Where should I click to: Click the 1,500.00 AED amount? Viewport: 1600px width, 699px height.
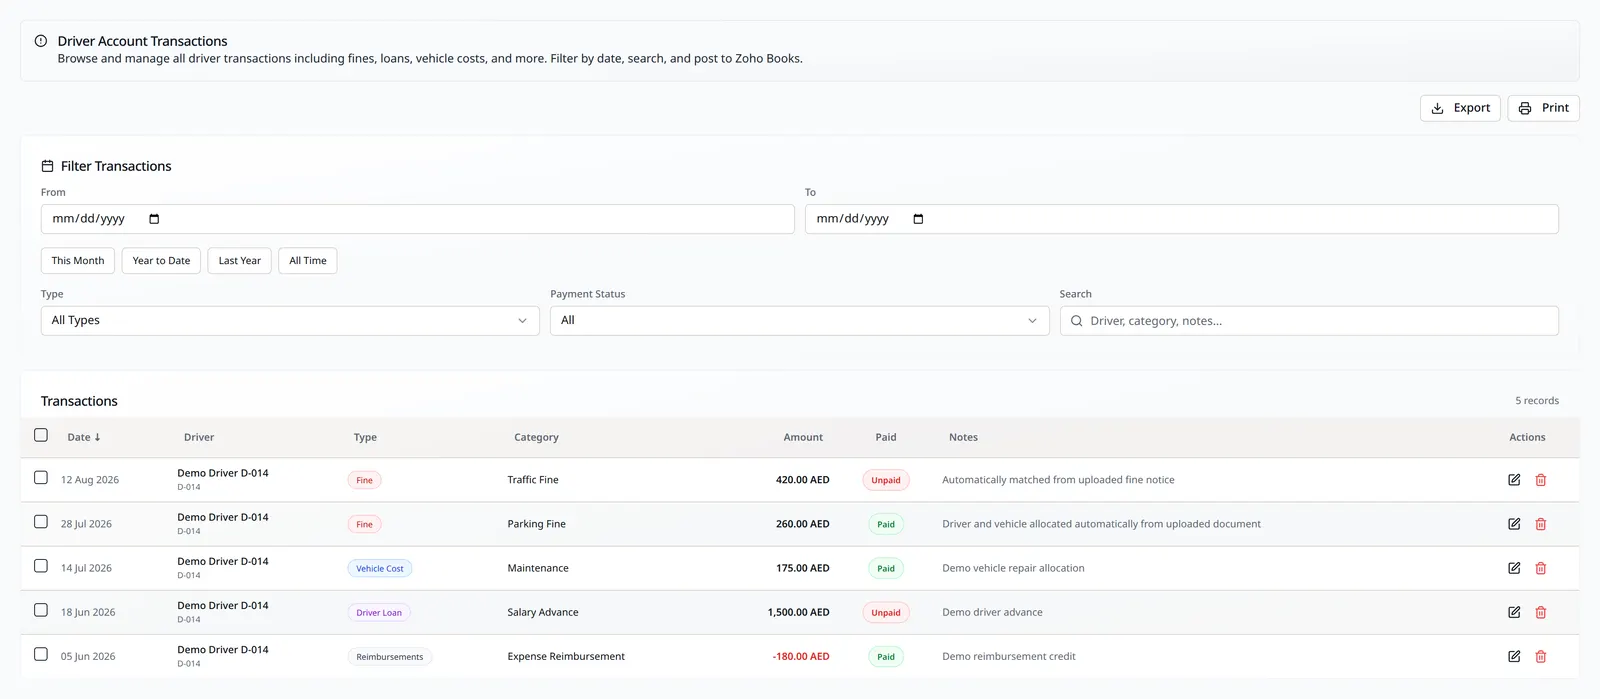tap(799, 612)
